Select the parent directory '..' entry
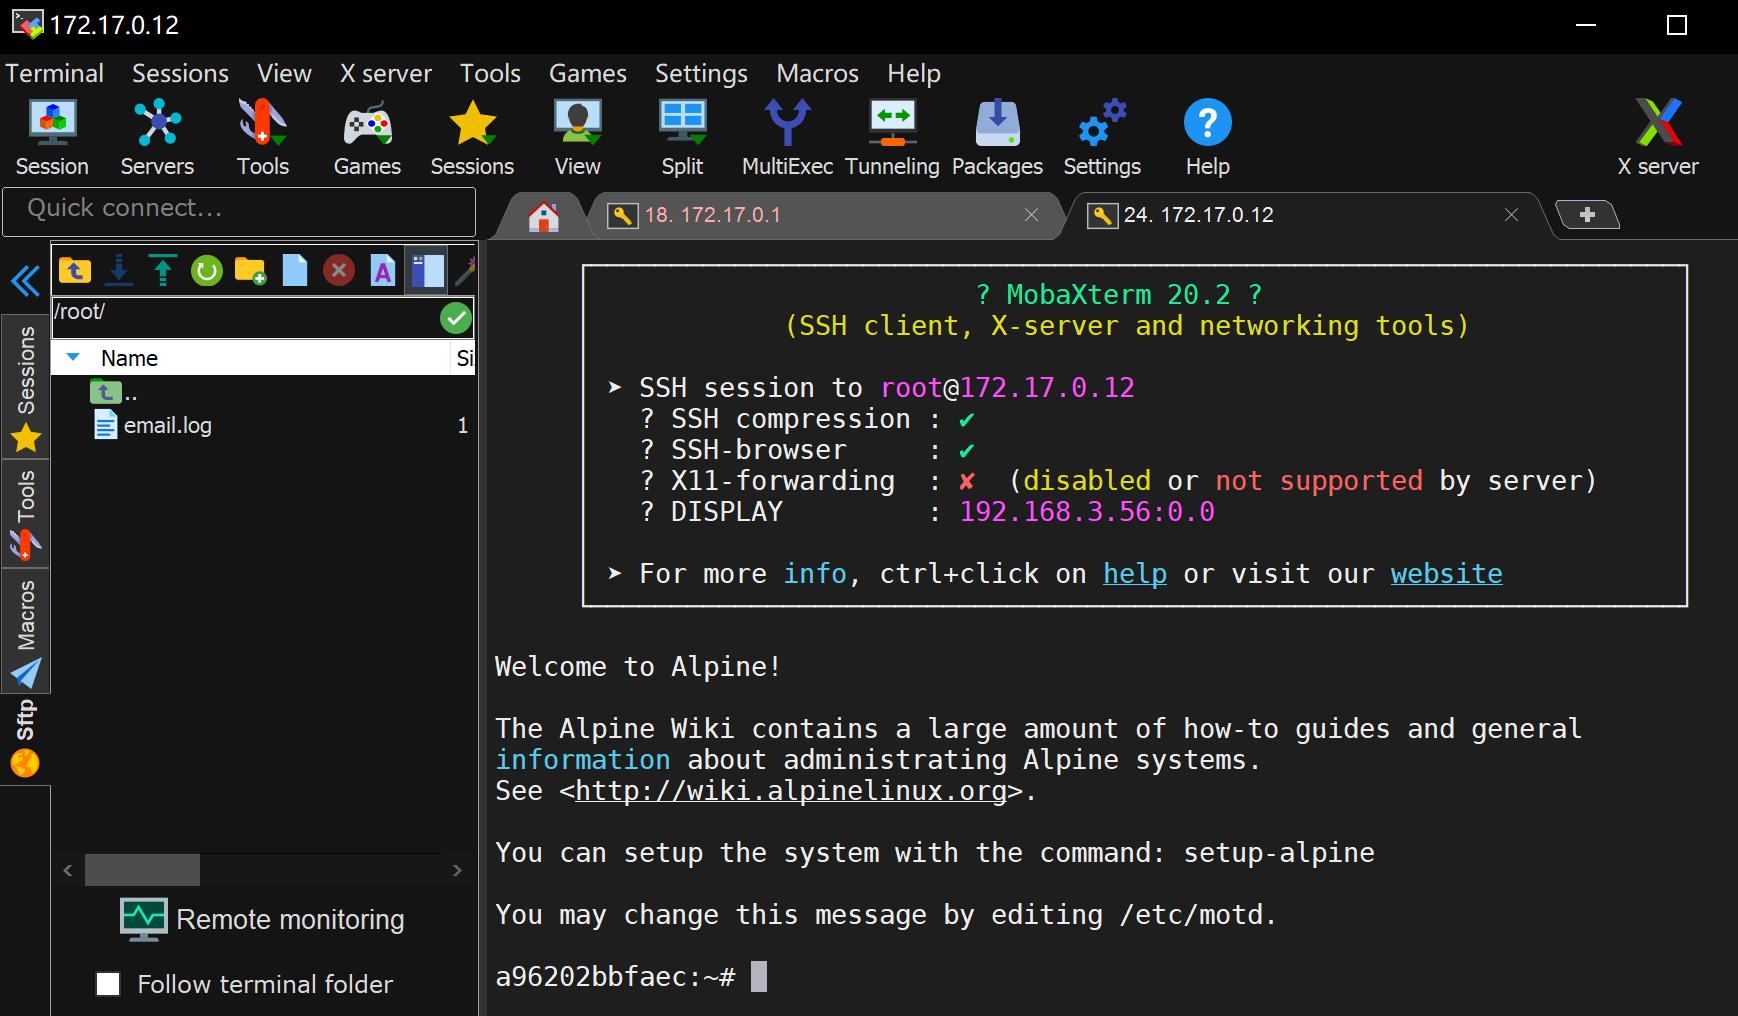This screenshot has height=1016, width=1738. [x=115, y=393]
